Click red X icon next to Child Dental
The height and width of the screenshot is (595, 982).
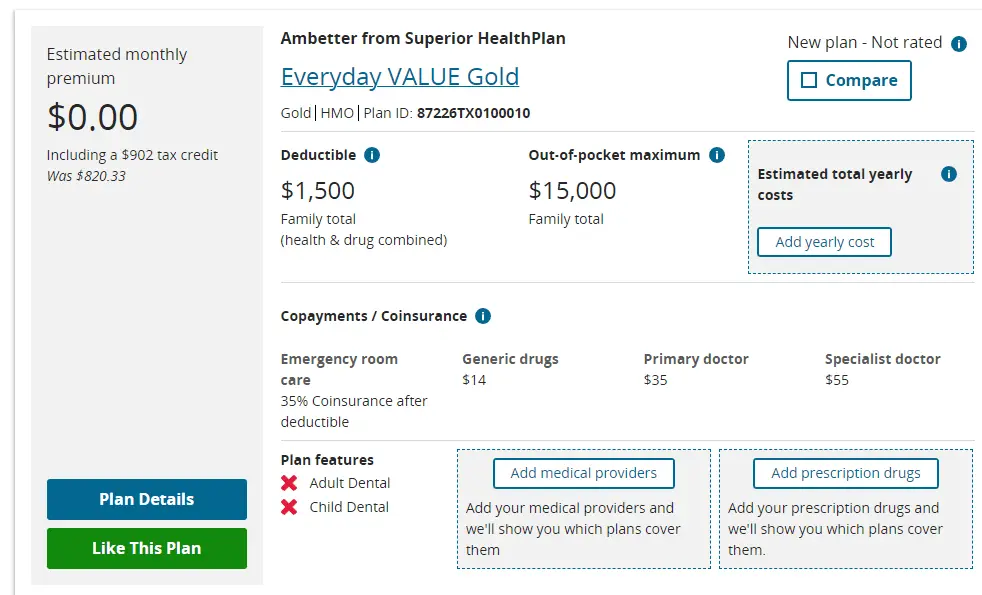[290, 507]
